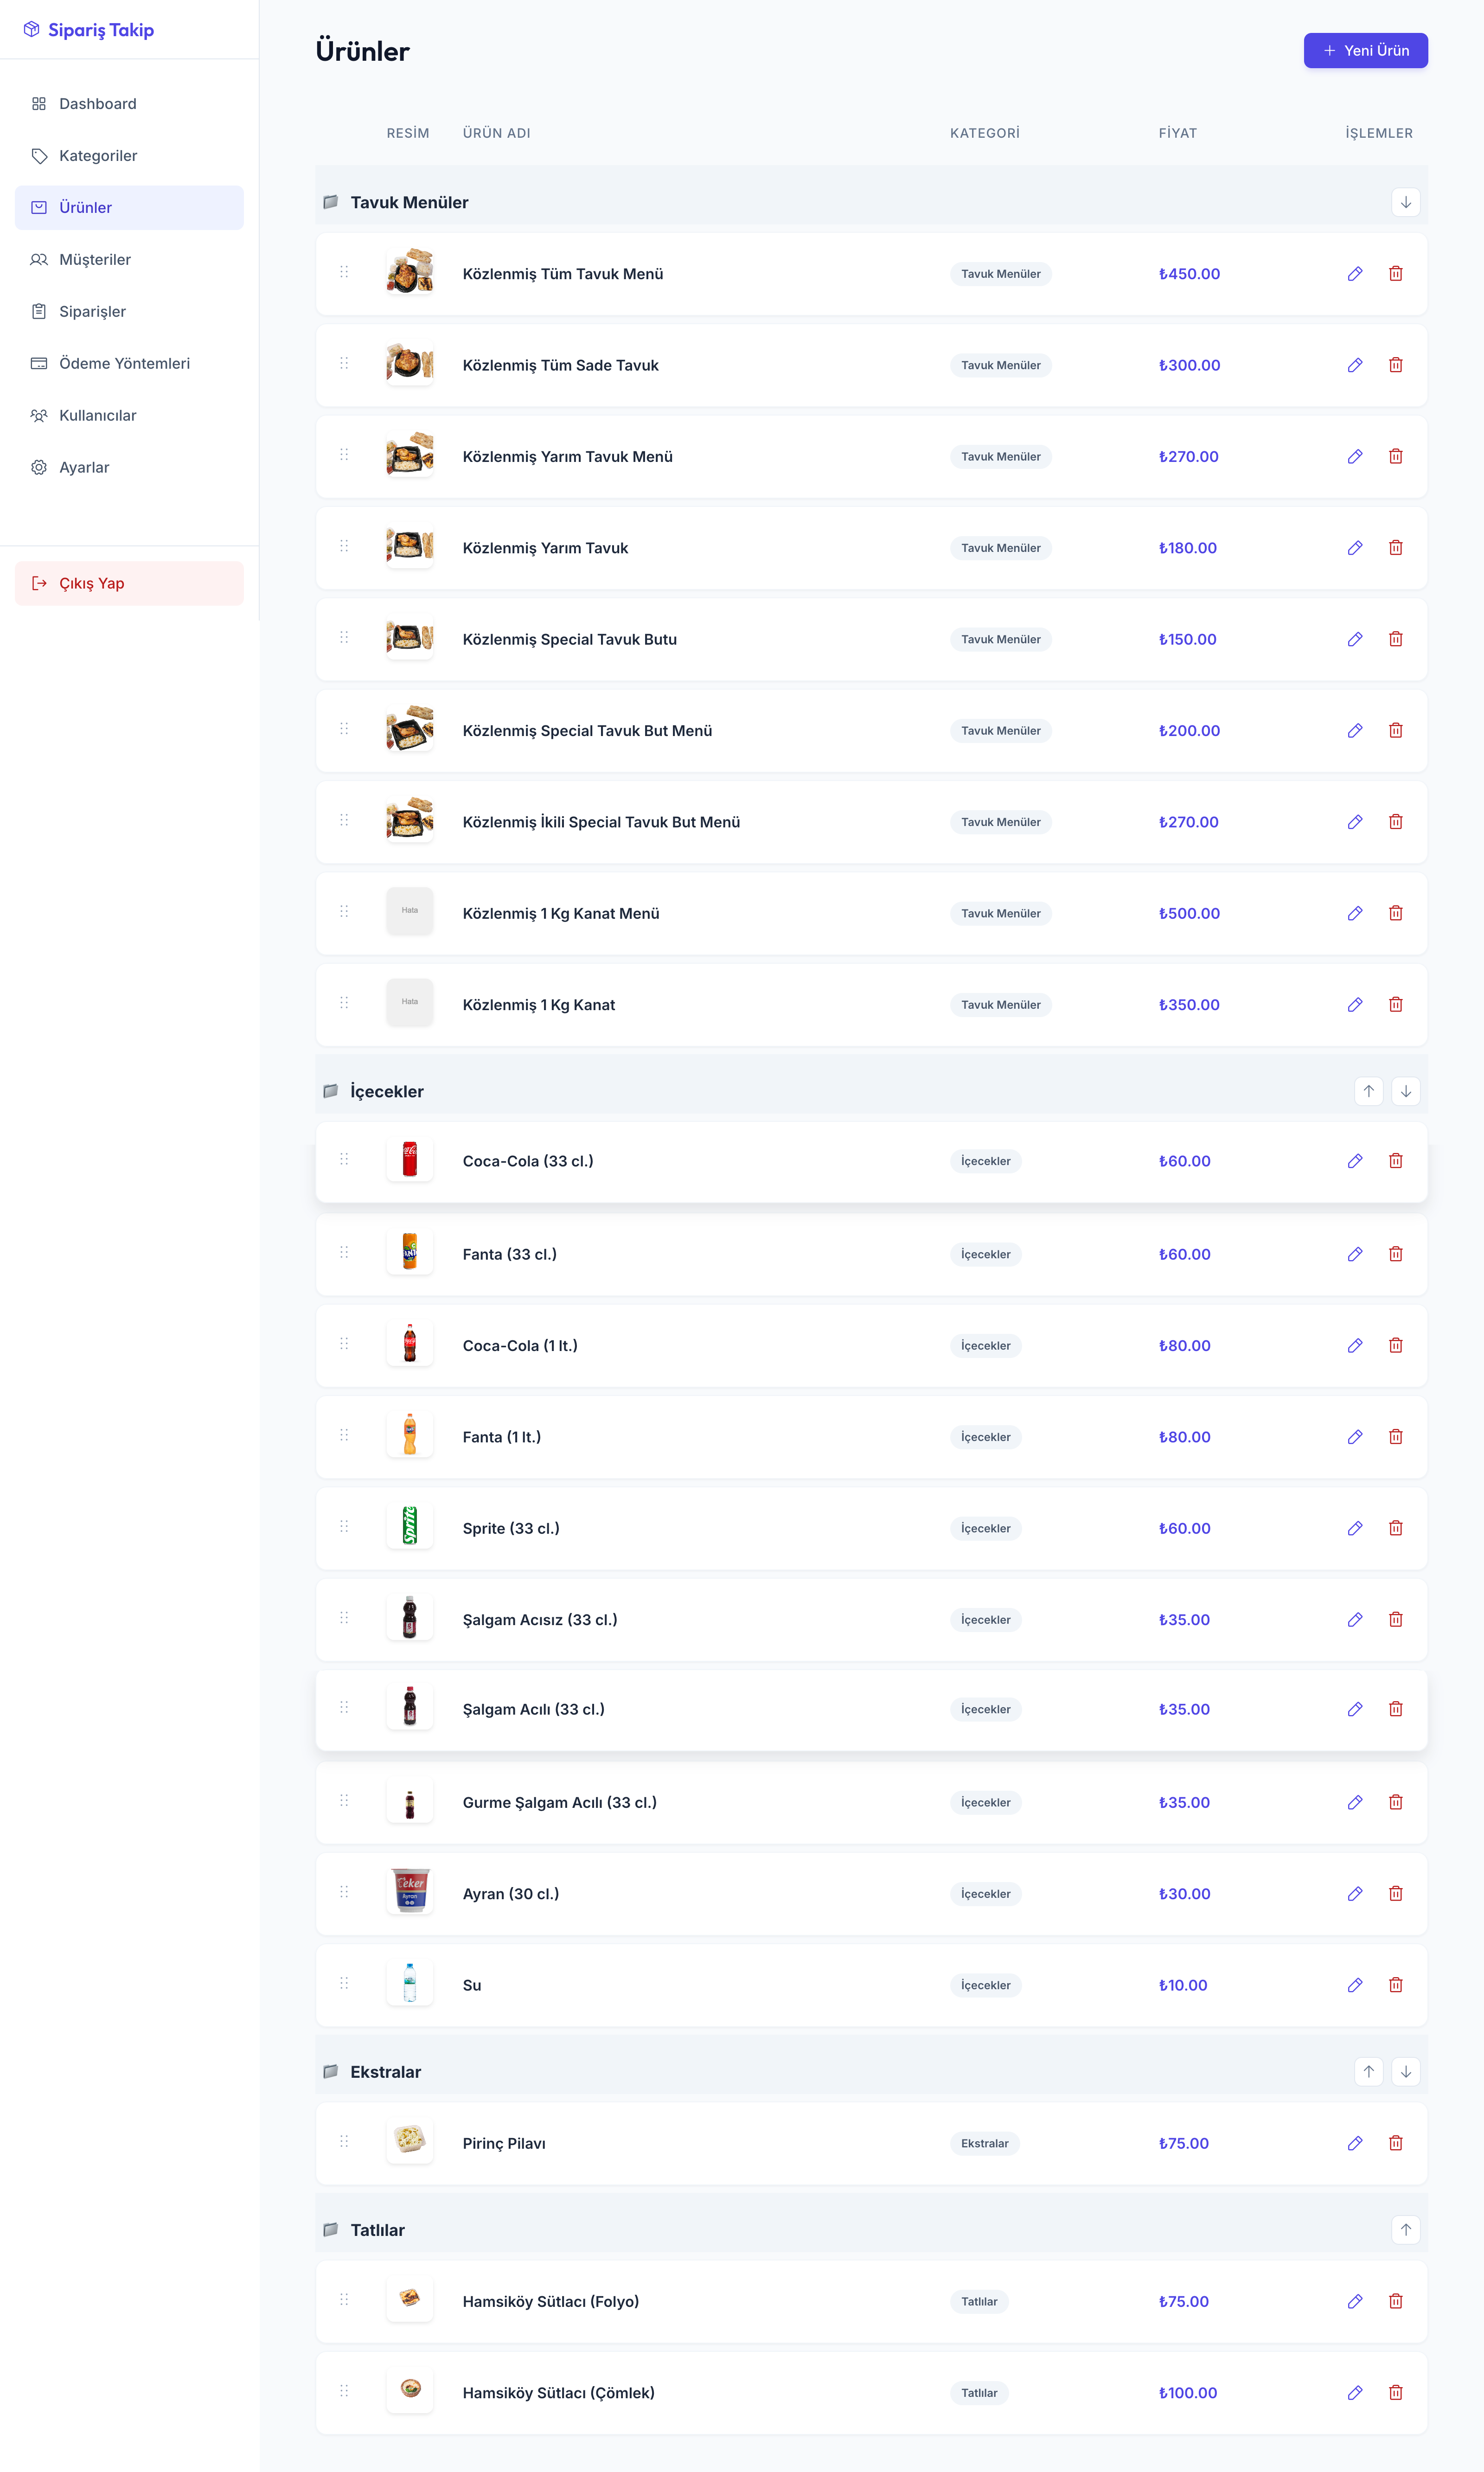Screen dimensions: 1484x2472
Task: Open Ödeme Yöntemleri page
Action: coord(129,364)
